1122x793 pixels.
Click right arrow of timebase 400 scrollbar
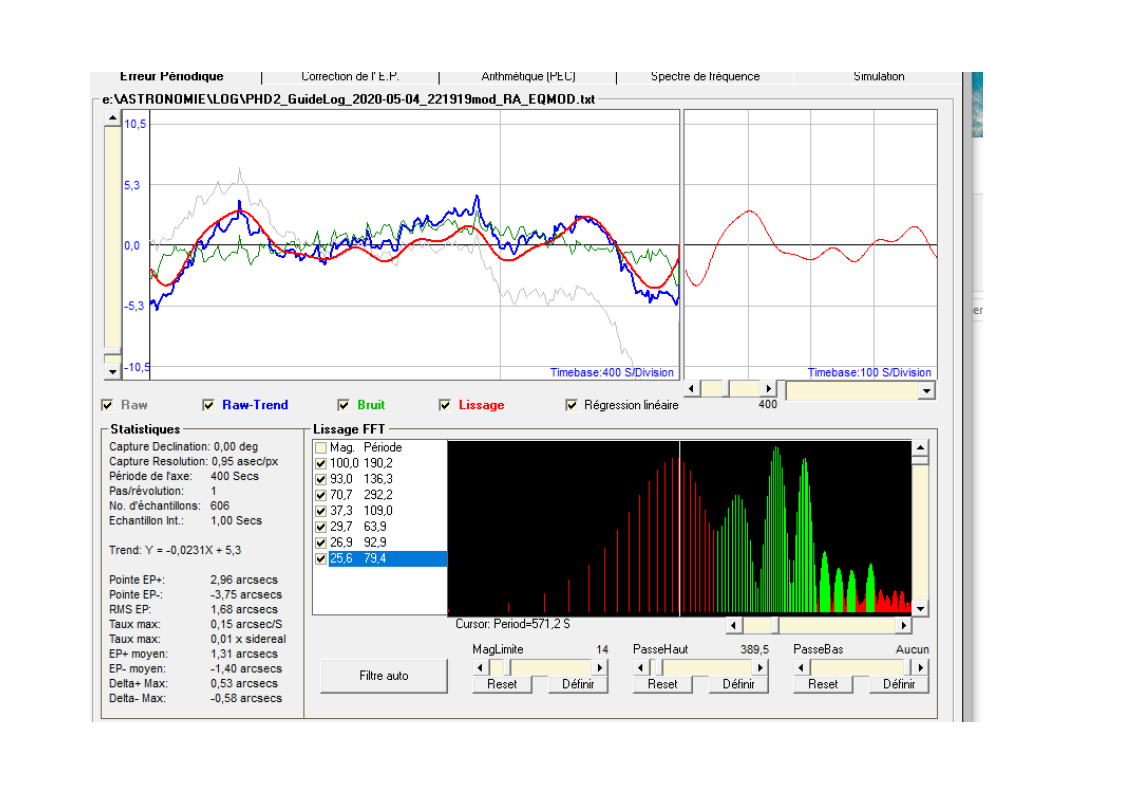tap(768, 389)
